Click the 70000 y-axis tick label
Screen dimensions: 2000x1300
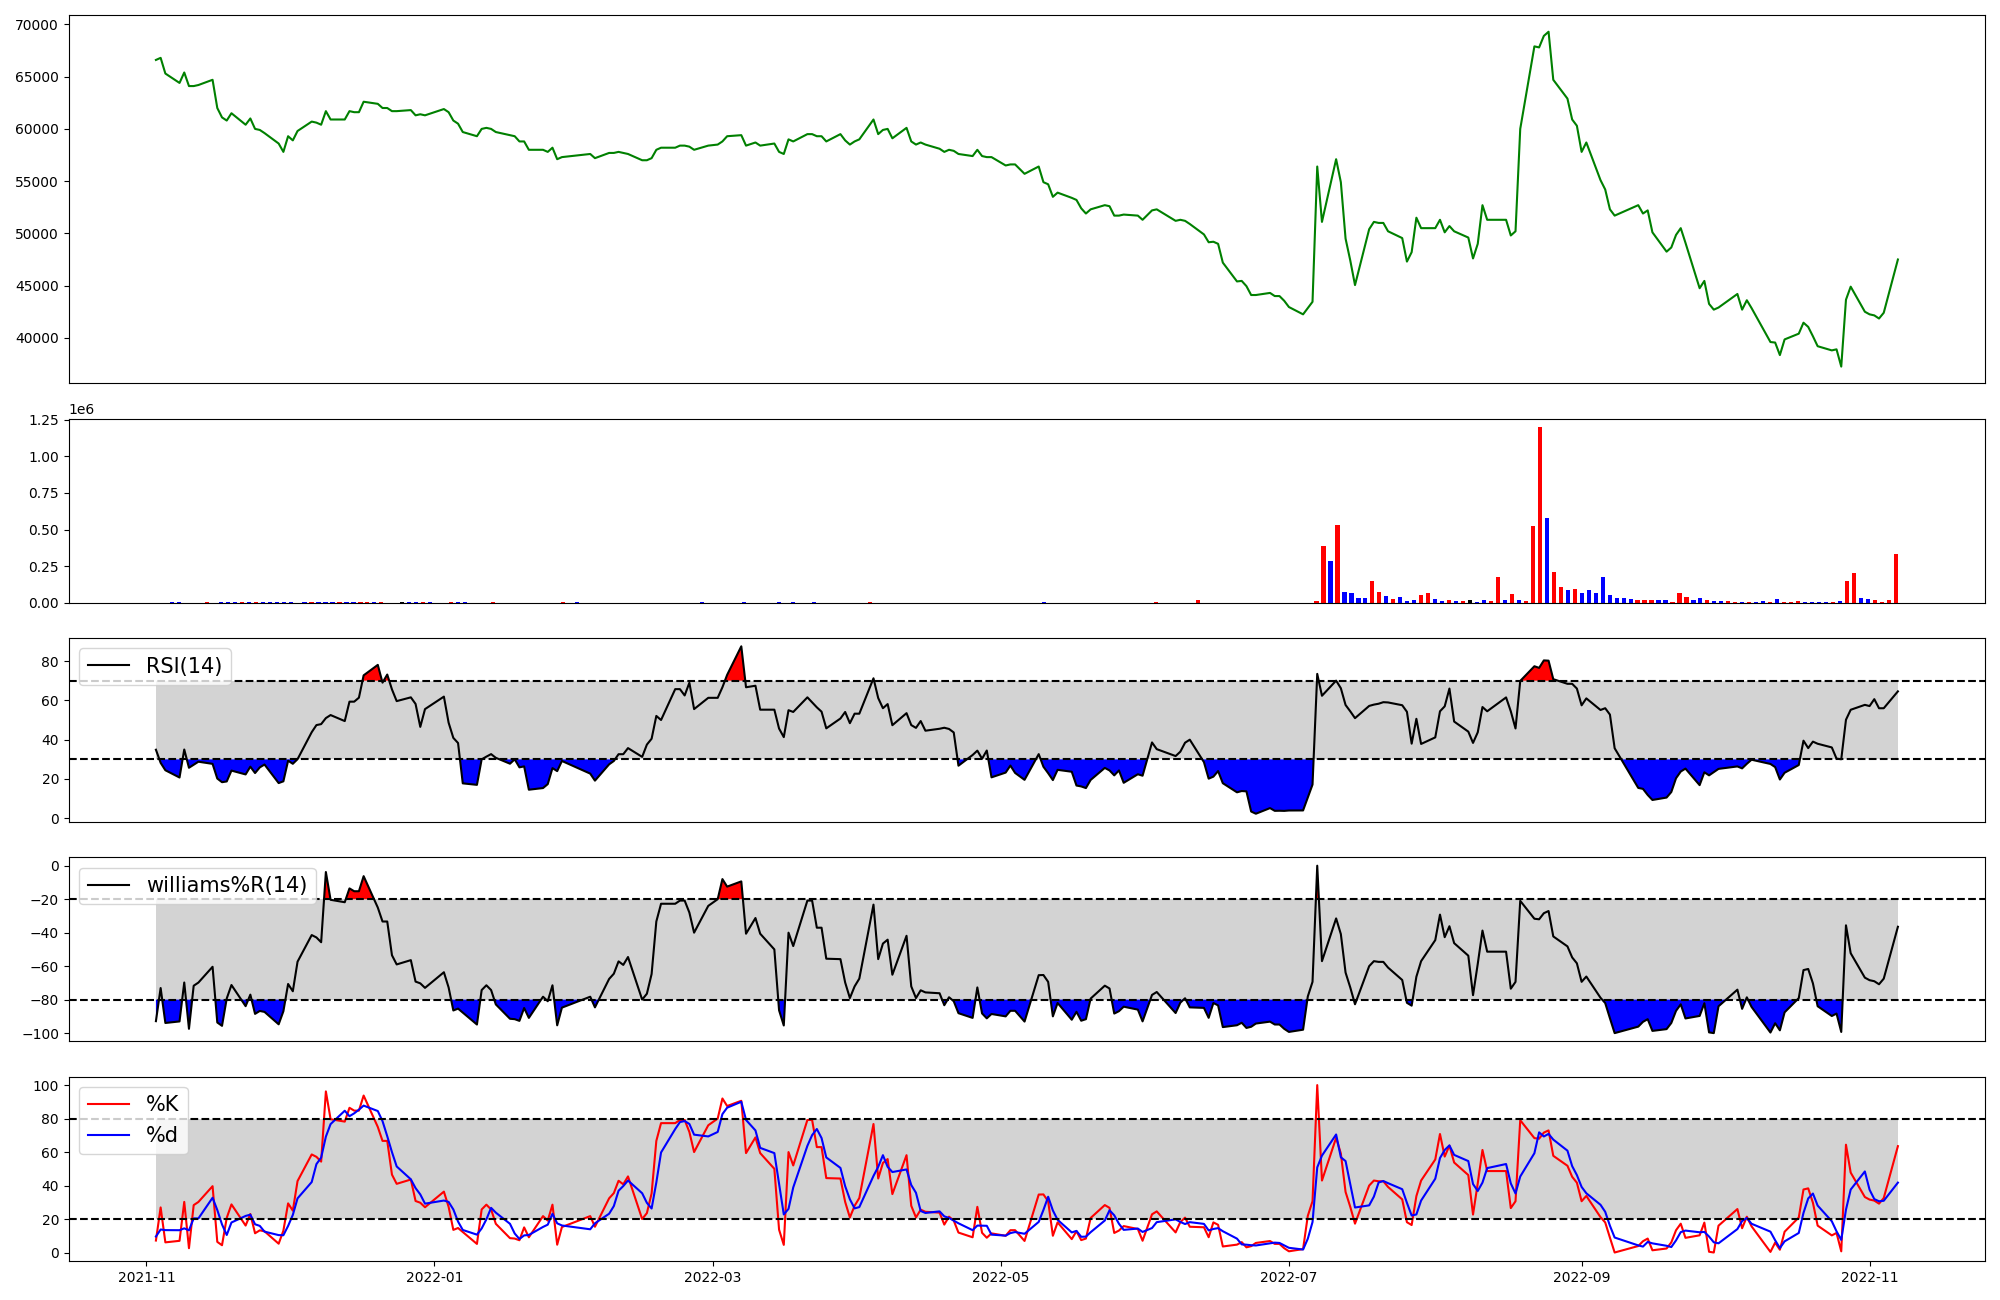[x=37, y=25]
